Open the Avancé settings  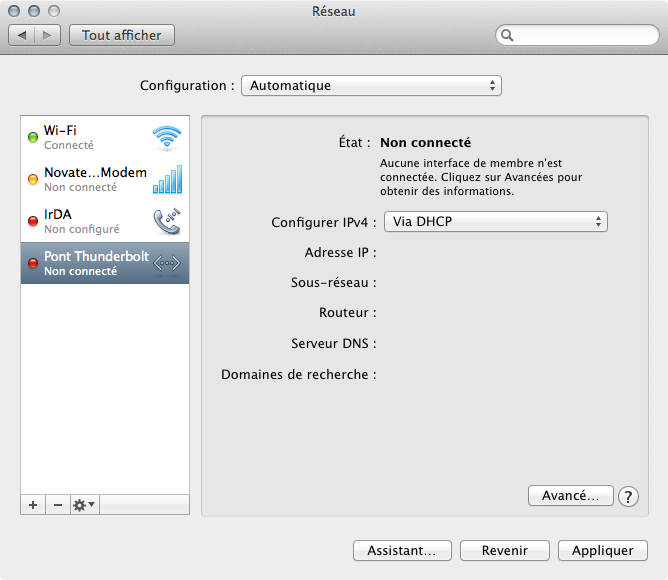tap(570, 495)
